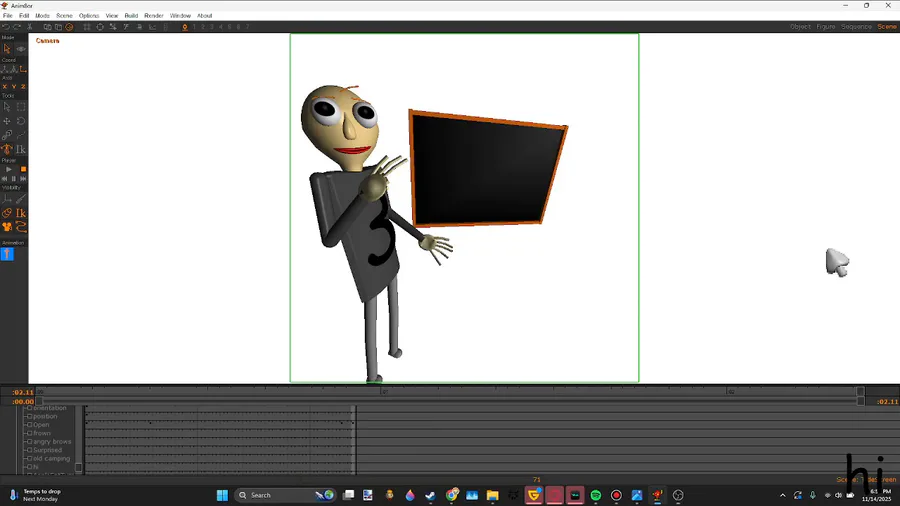Expand the orientation track node
This screenshot has height=506, width=900.
coord(29,408)
